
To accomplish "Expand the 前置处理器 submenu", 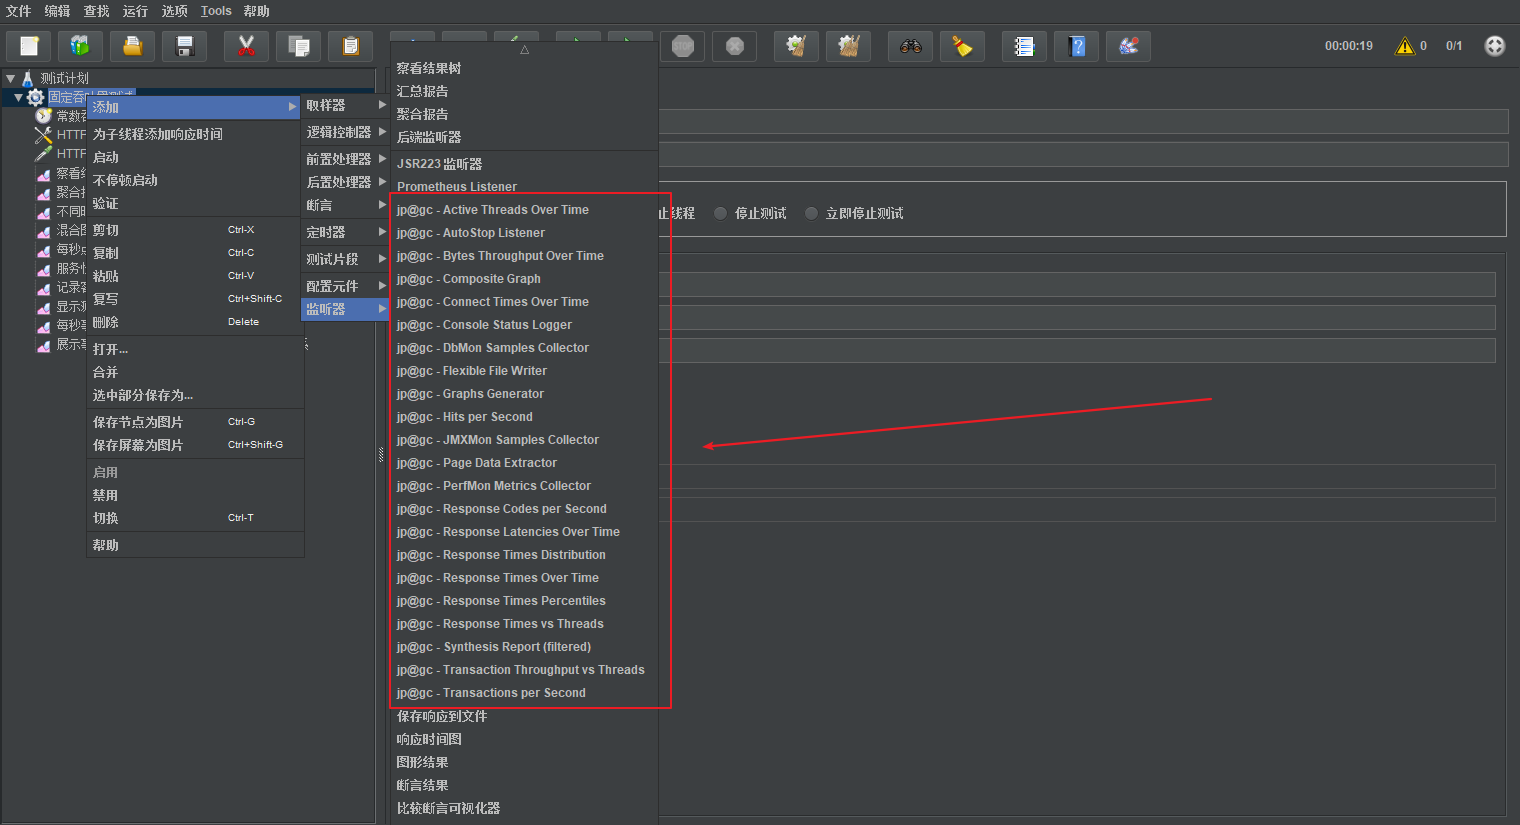I will point(345,159).
